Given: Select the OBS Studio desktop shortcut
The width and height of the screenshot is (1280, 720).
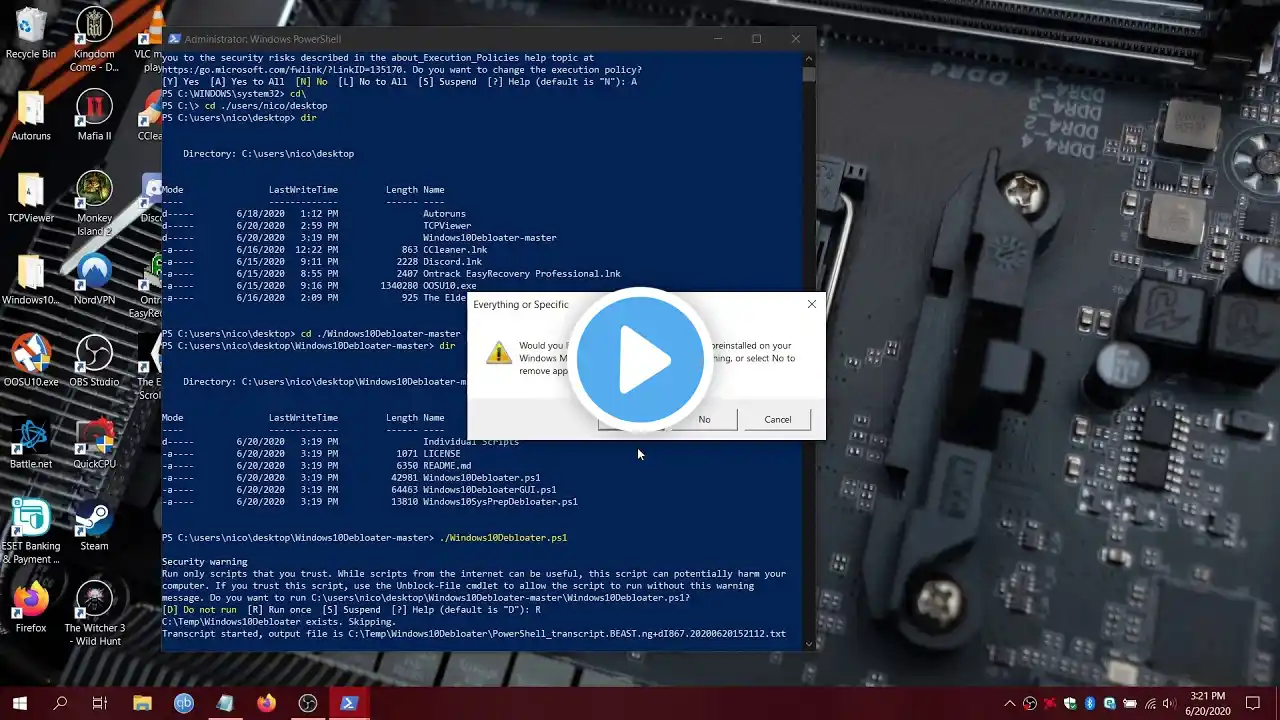Looking at the screenshot, I should 94,361.
